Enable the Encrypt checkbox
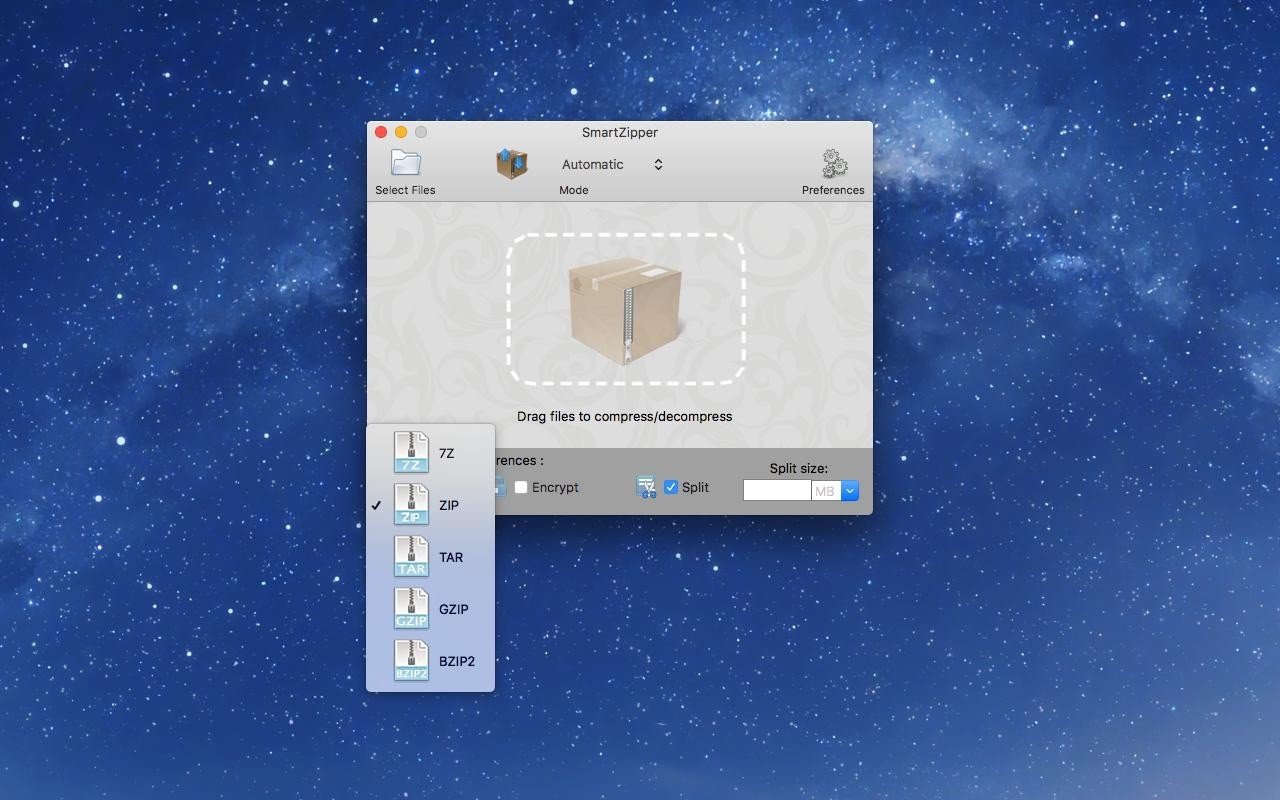 point(521,488)
